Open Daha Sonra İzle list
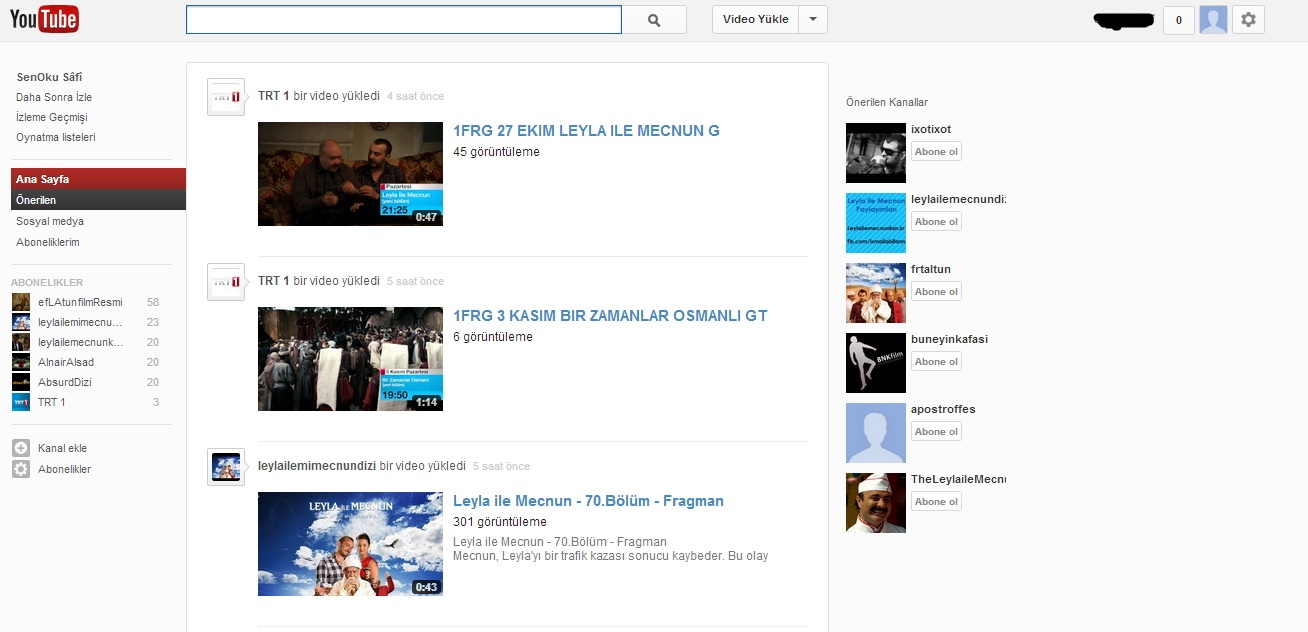This screenshot has width=1308, height=632. click(x=54, y=97)
